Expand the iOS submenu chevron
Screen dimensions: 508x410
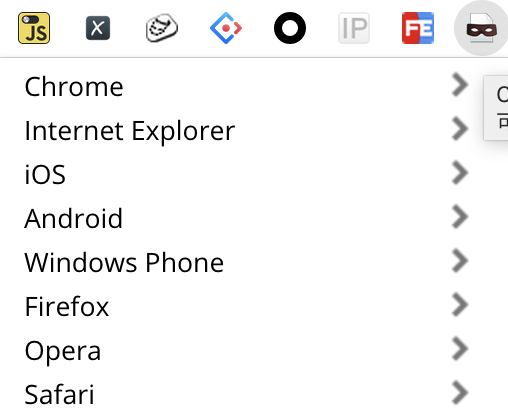[x=460, y=173]
